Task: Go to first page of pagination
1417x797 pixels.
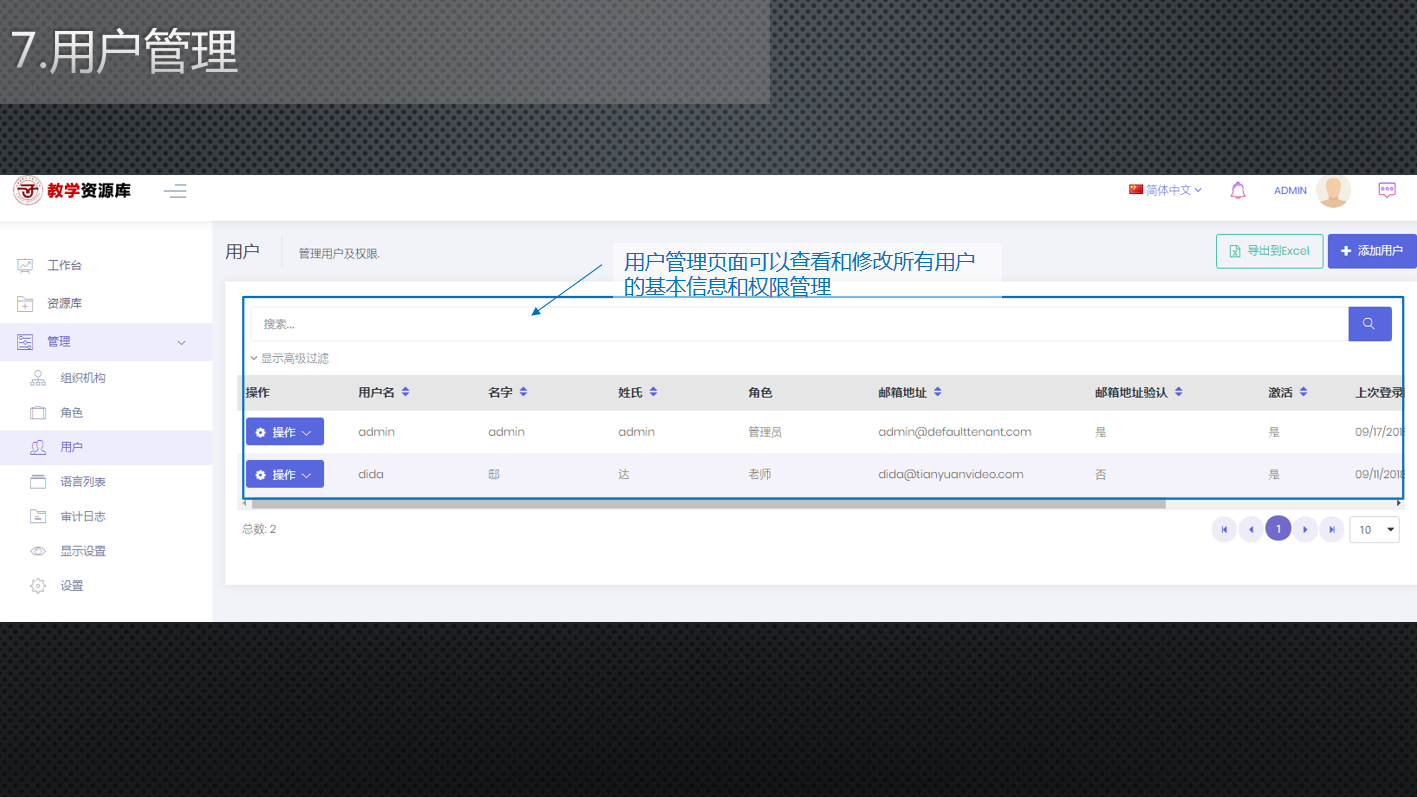Action: [x=1224, y=530]
